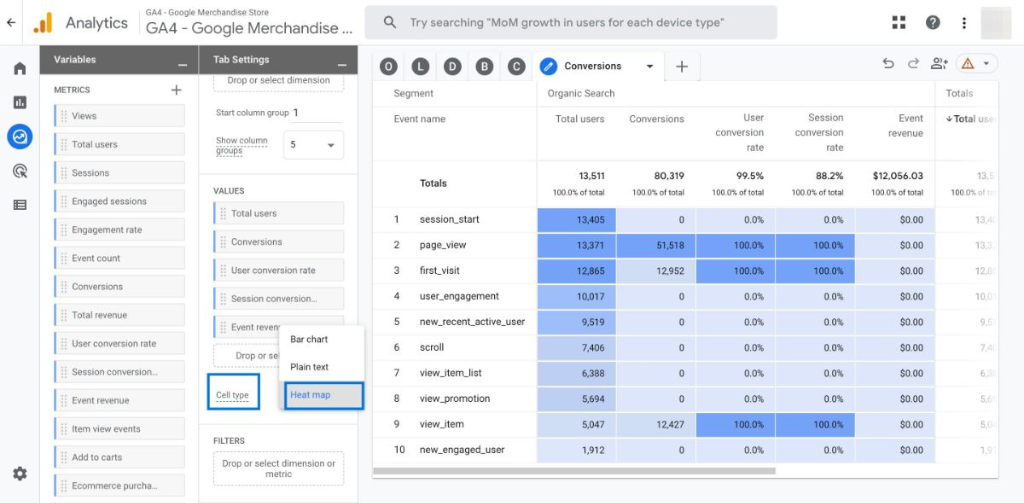Minimize the Tab Settings panel
Screen dimensions: 1024x503
coord(342,65)
